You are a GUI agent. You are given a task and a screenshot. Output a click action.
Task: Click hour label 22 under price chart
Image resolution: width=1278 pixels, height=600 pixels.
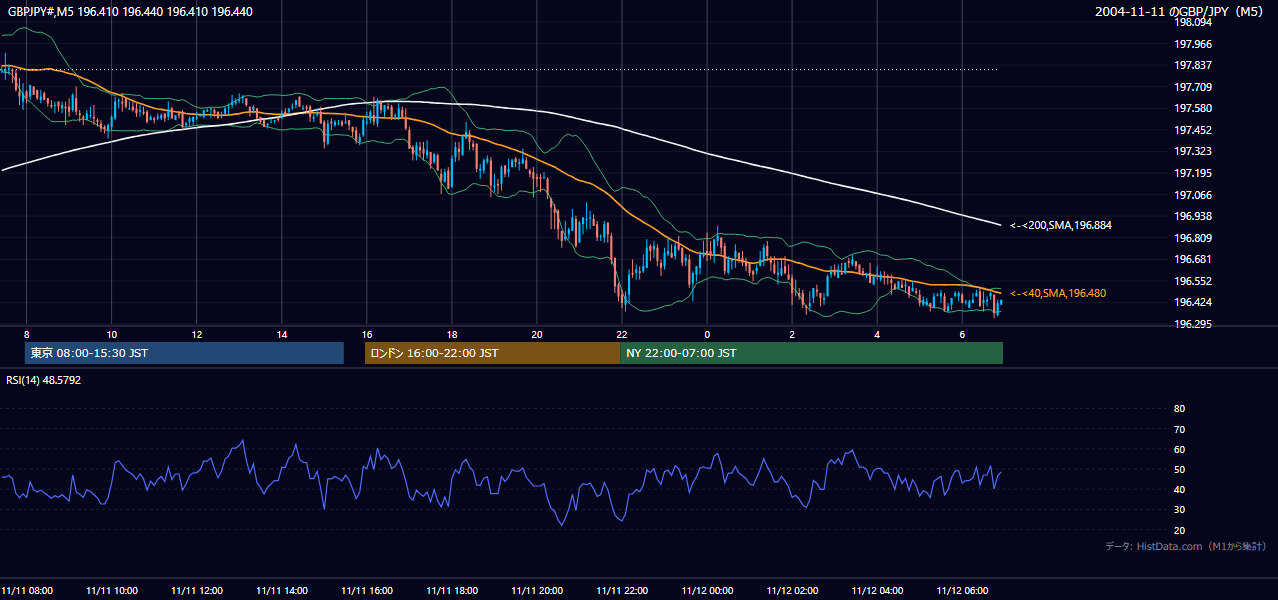622,334
